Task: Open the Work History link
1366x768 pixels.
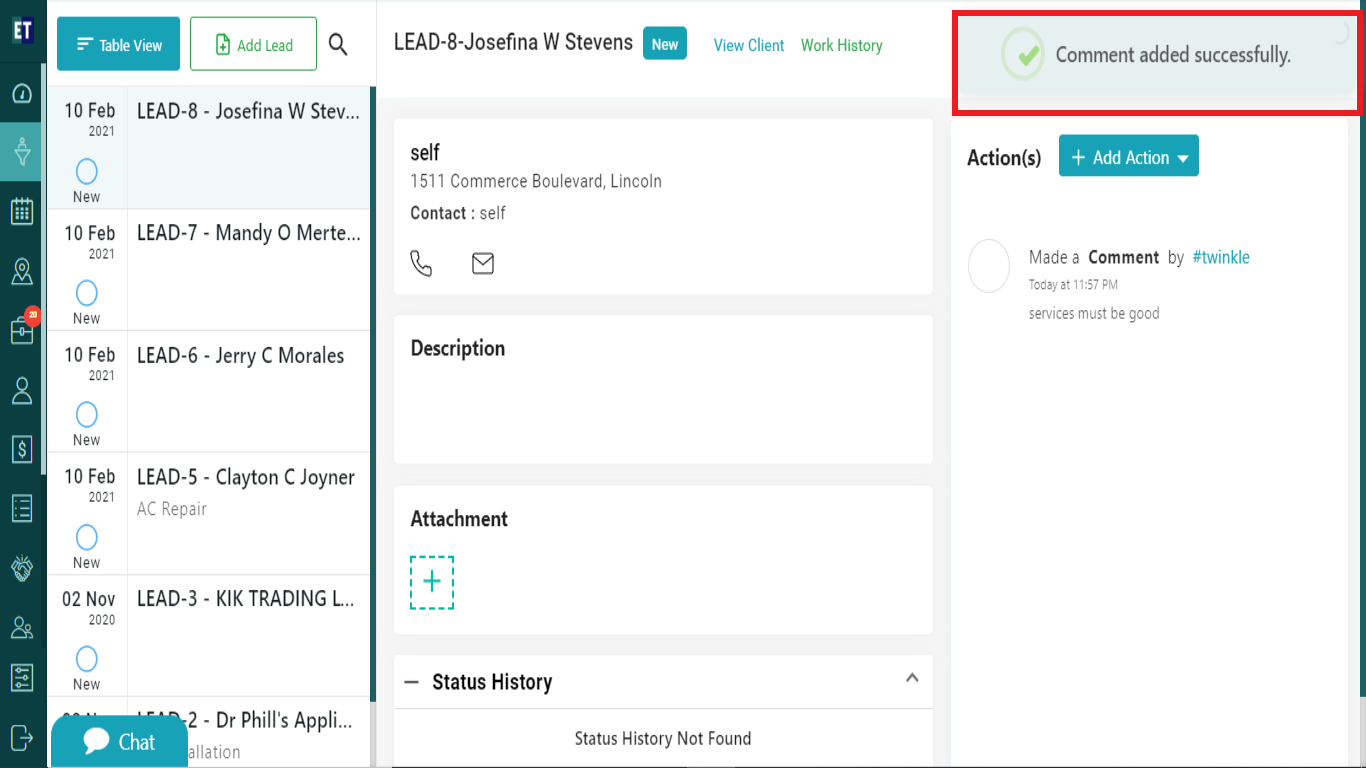Action: [842, 45]
